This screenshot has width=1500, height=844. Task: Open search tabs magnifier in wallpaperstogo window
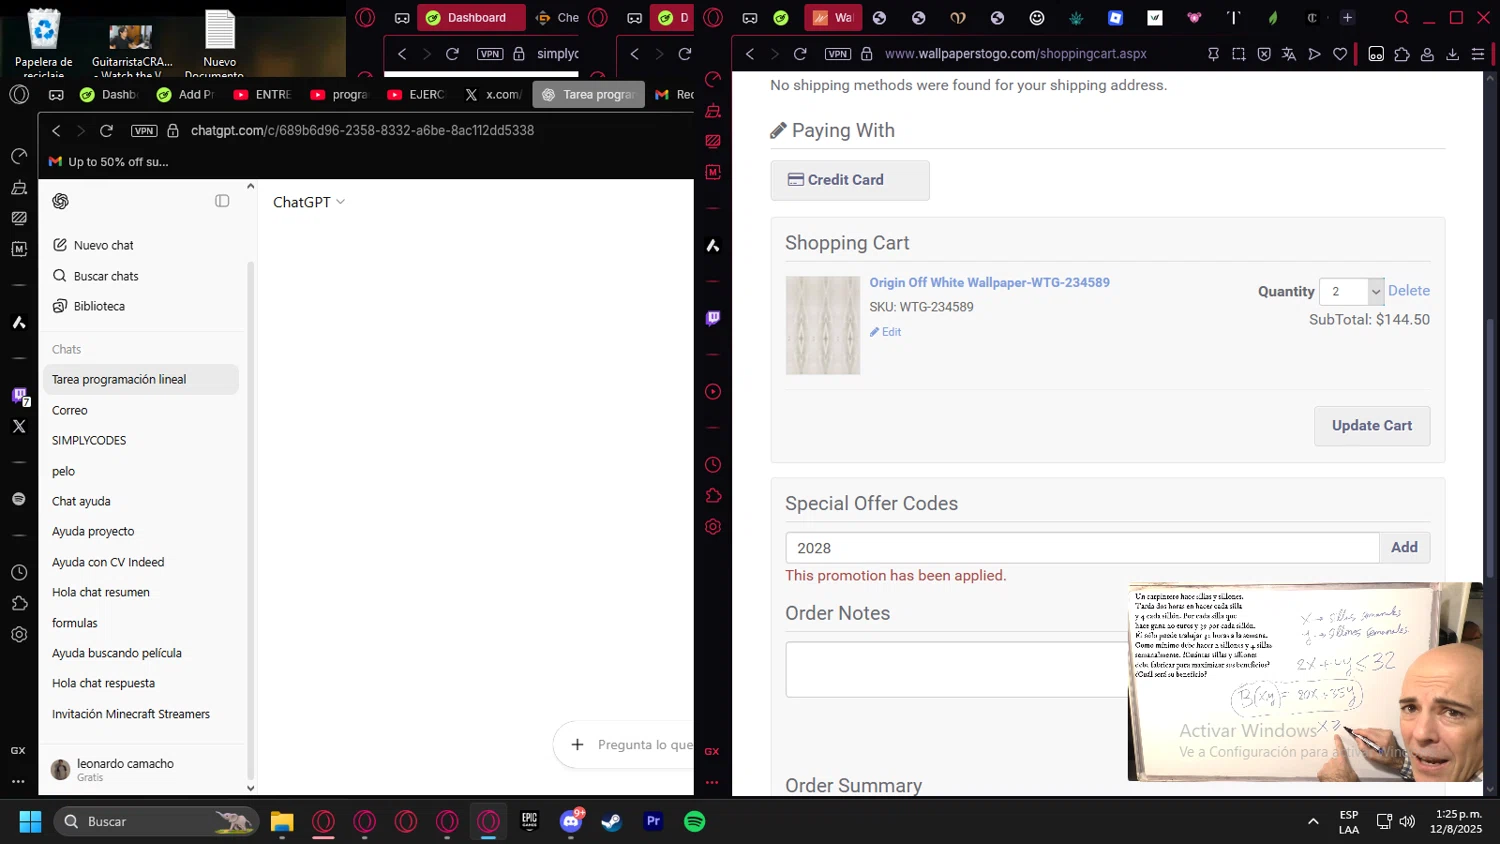pyautogui.click(x=1402, y=17)
